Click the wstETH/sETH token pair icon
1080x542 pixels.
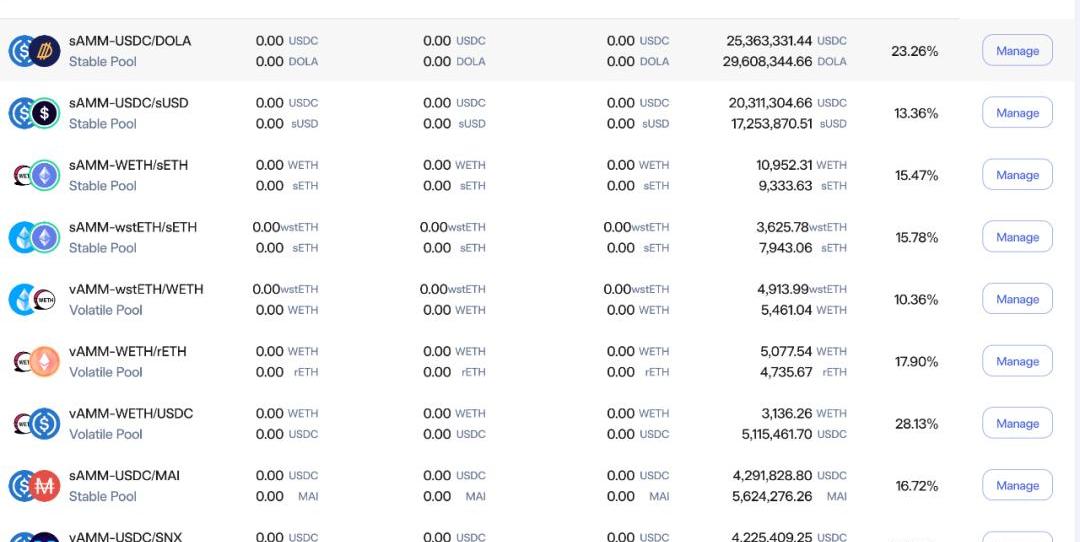coord(34,237)
